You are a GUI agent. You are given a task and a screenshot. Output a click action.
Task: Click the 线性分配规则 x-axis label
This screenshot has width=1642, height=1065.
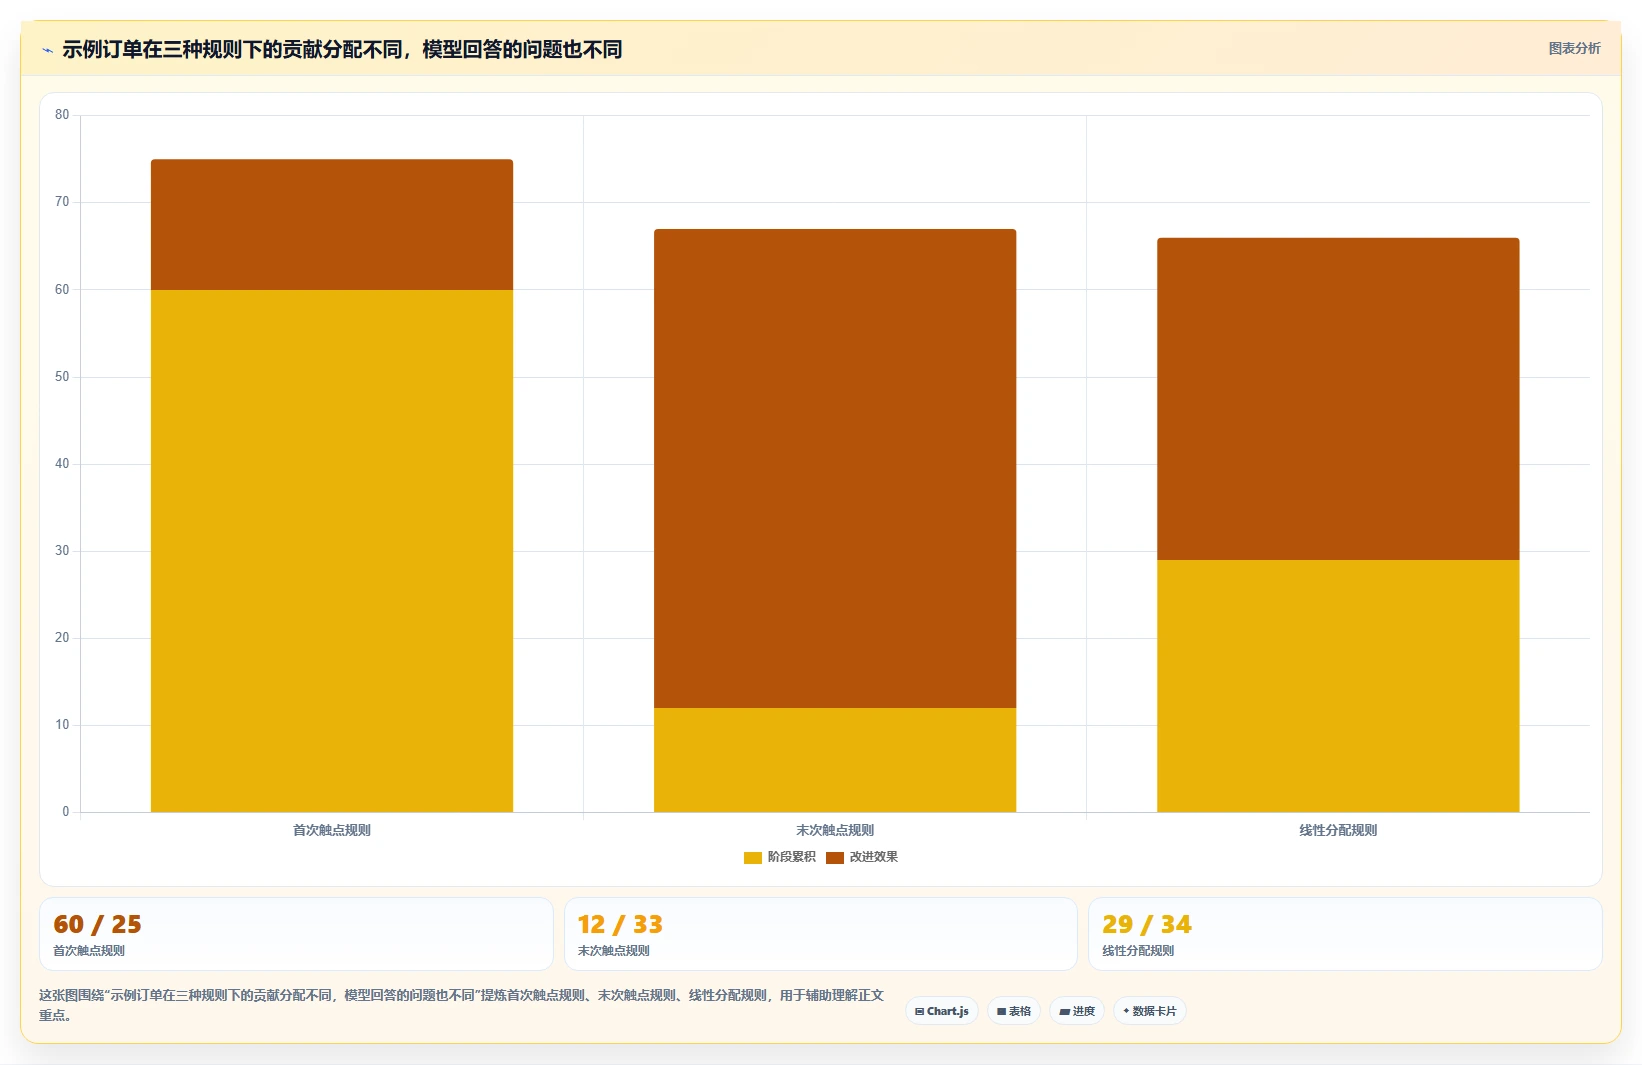click(x=1338, y=830)
